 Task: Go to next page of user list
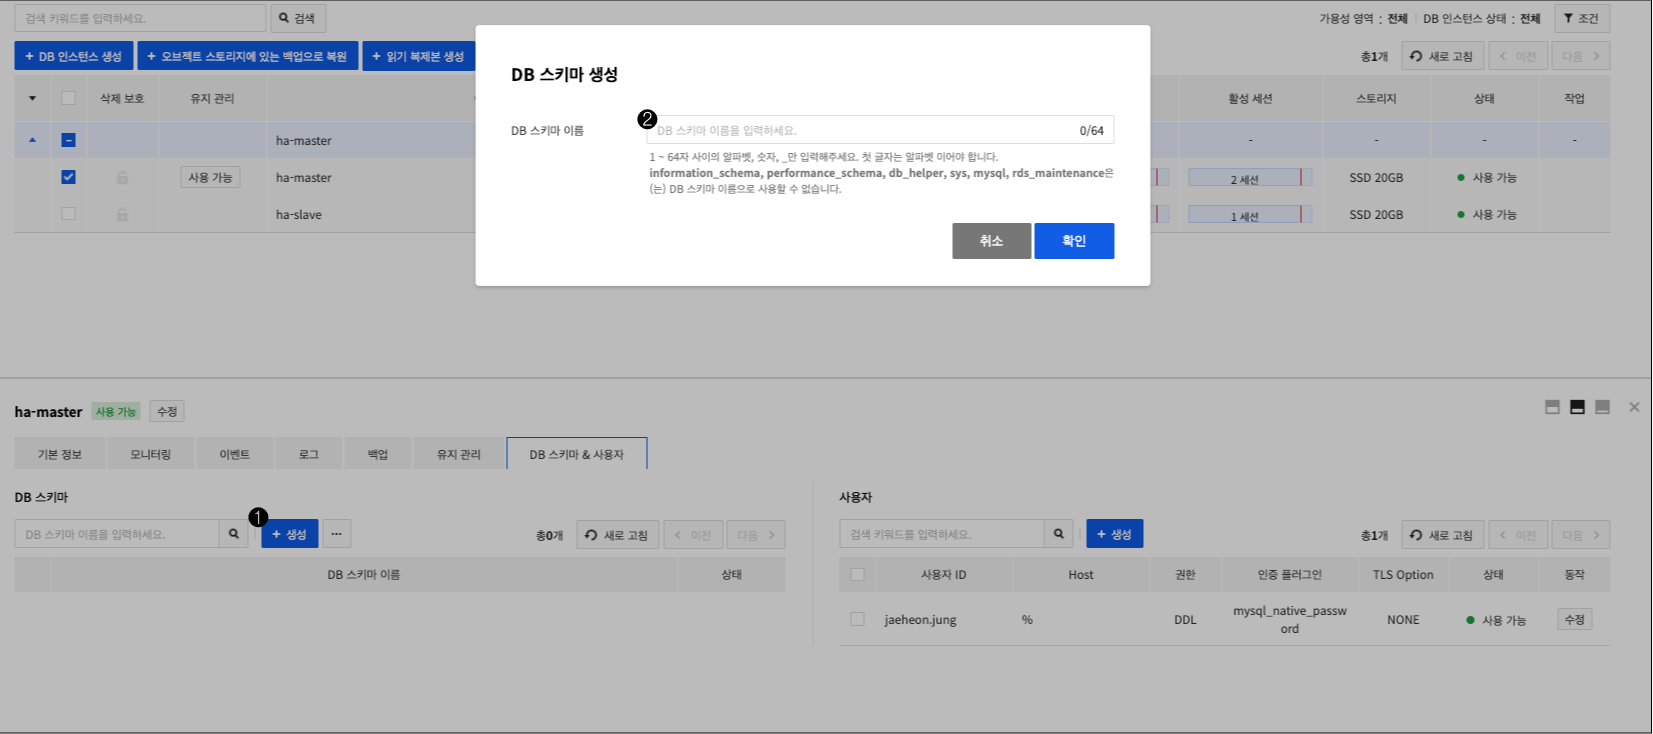[x=1580, y=535]
